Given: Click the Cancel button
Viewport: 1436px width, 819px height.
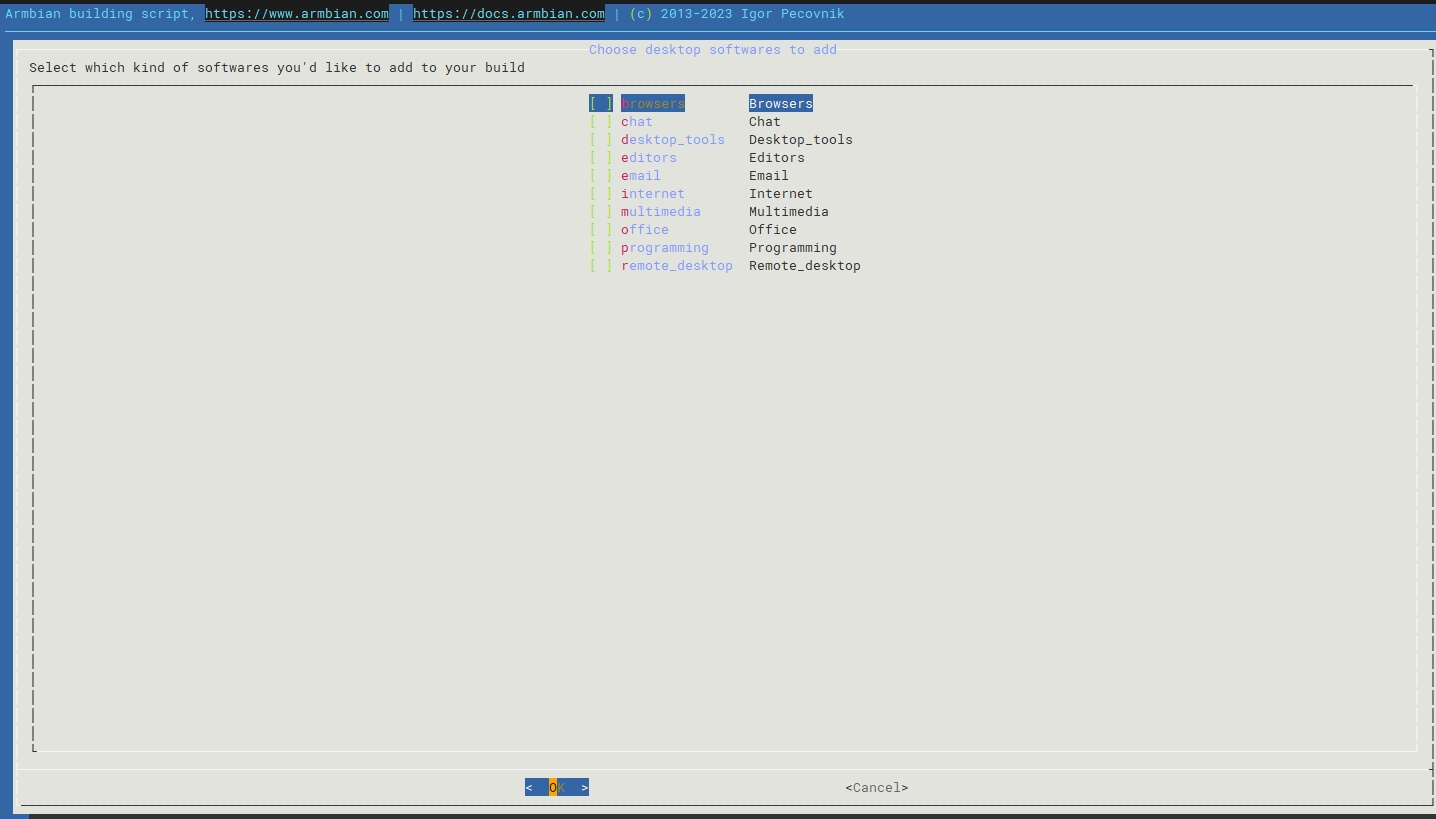Looking at the screenshot, I should pyautogui.click(x=876, y=788).
